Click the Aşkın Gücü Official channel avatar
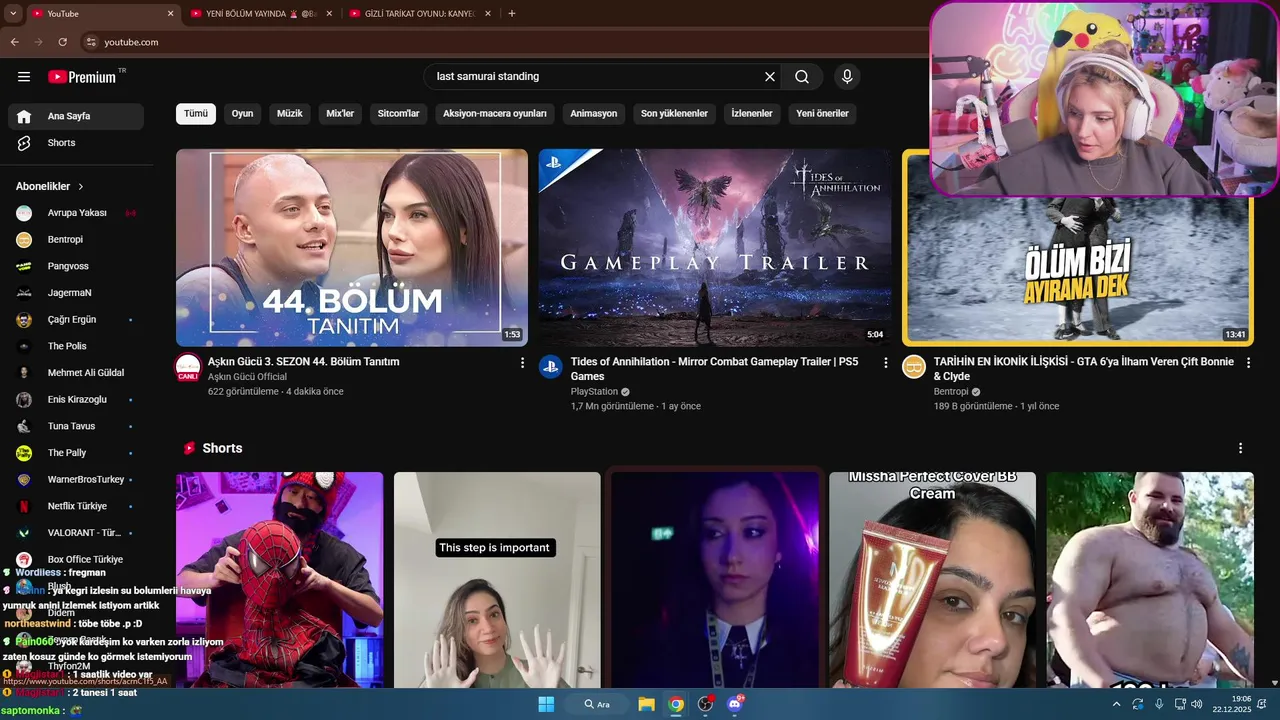1280x720 pixels. point(188,367)
